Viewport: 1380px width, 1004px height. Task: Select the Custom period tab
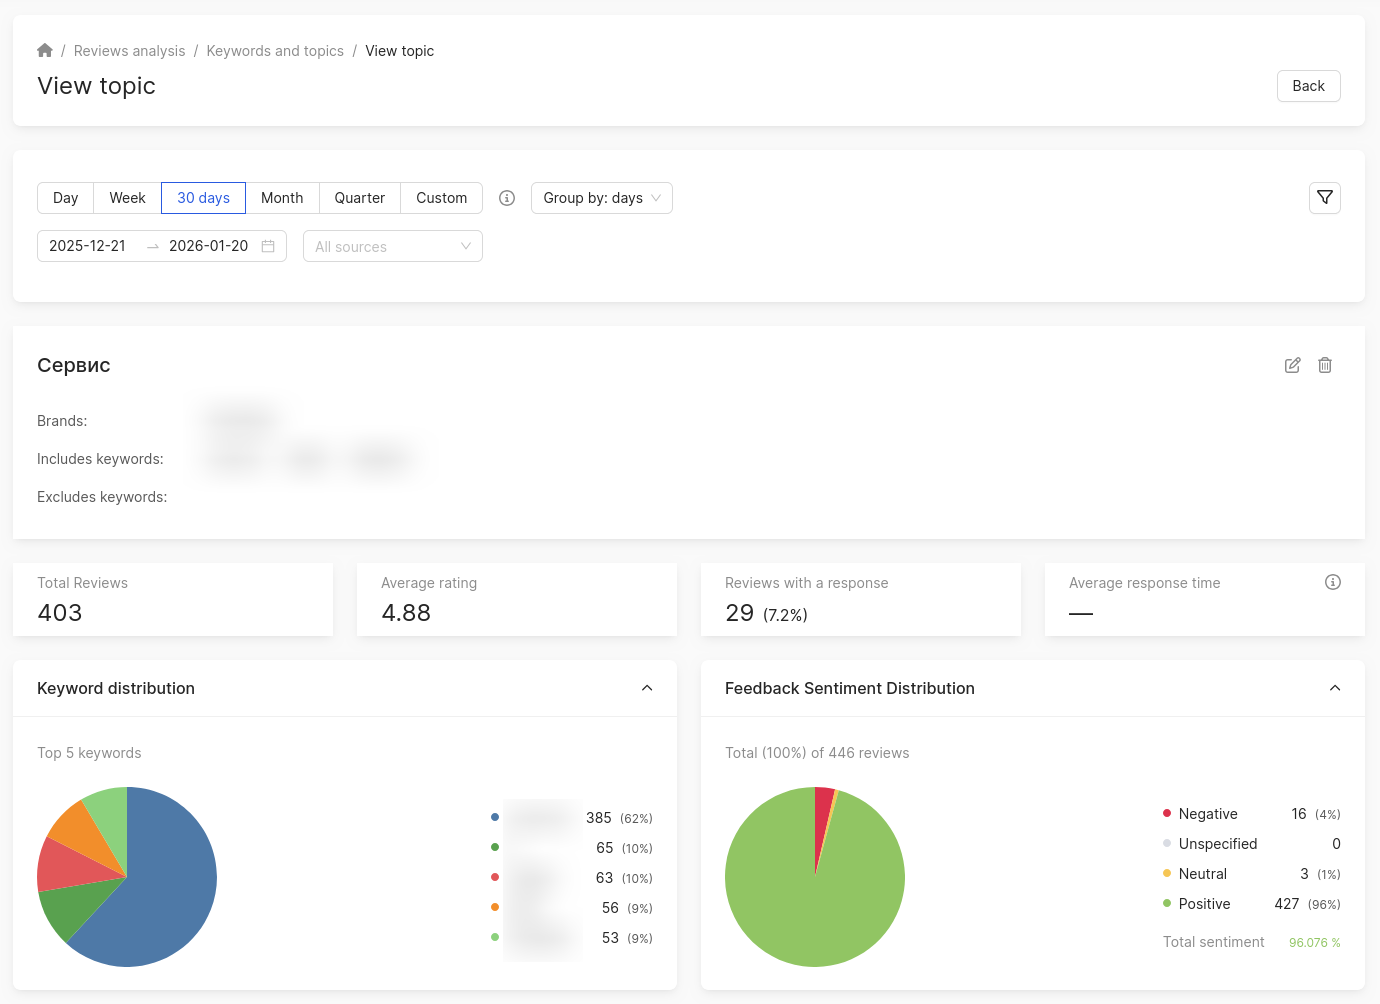pyautogui.click(x=441, y=198)
